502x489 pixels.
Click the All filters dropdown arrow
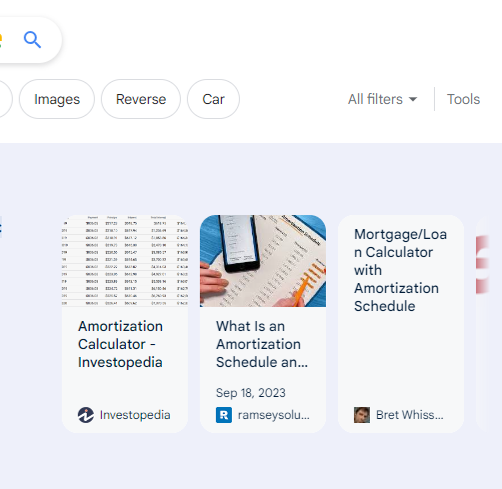click(413, 99)
